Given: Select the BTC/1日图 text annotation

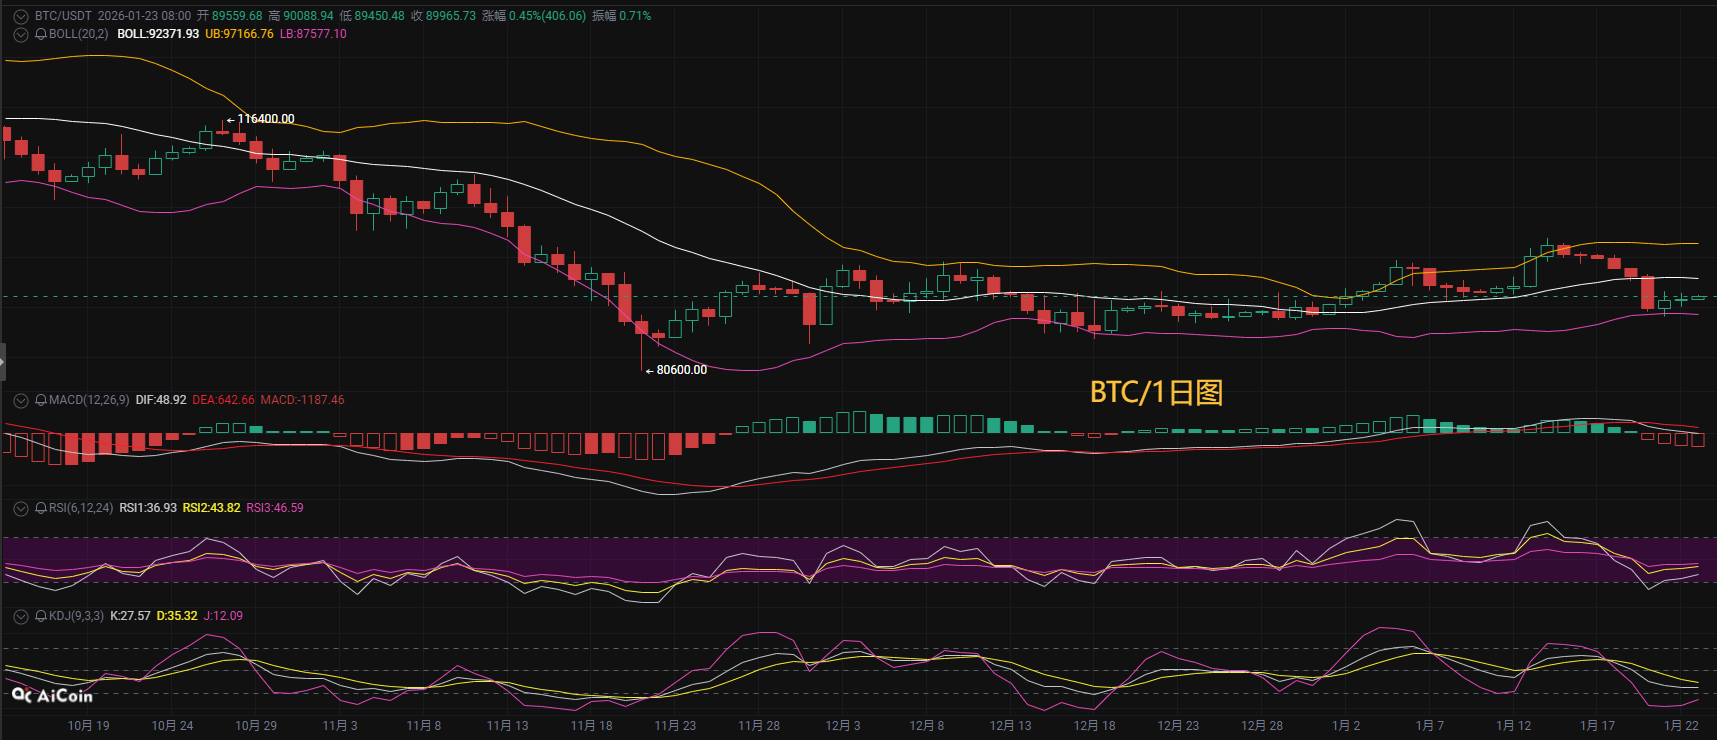Looking at the screenshot, I should 1156,392.
